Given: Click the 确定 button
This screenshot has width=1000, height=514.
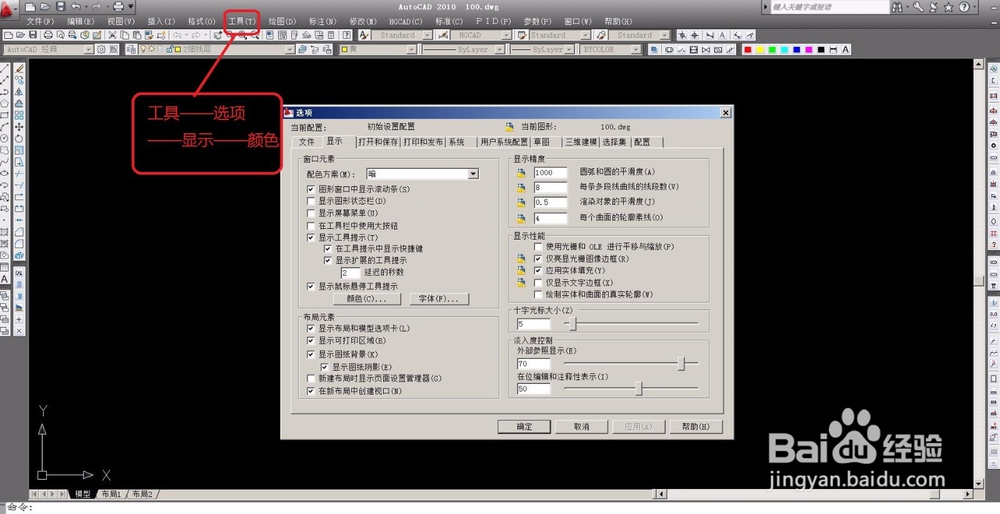Looking at the screenshot, I should 524,427.
